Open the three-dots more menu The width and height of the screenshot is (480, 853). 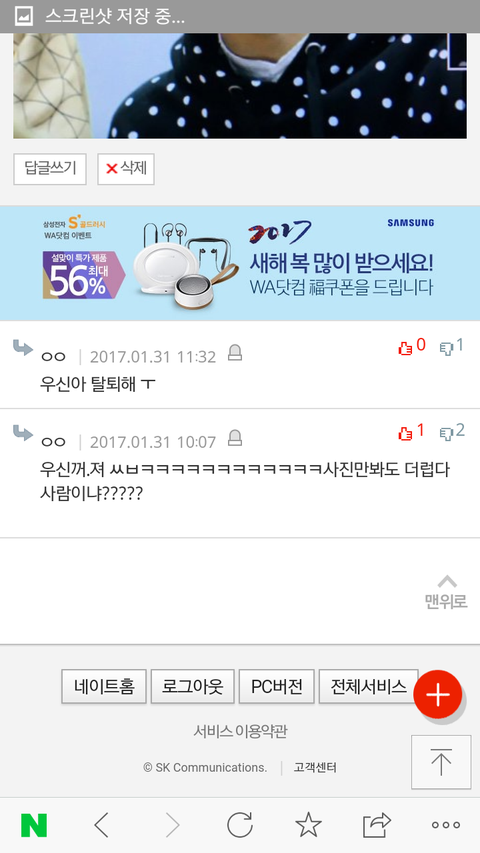(446, 825)
